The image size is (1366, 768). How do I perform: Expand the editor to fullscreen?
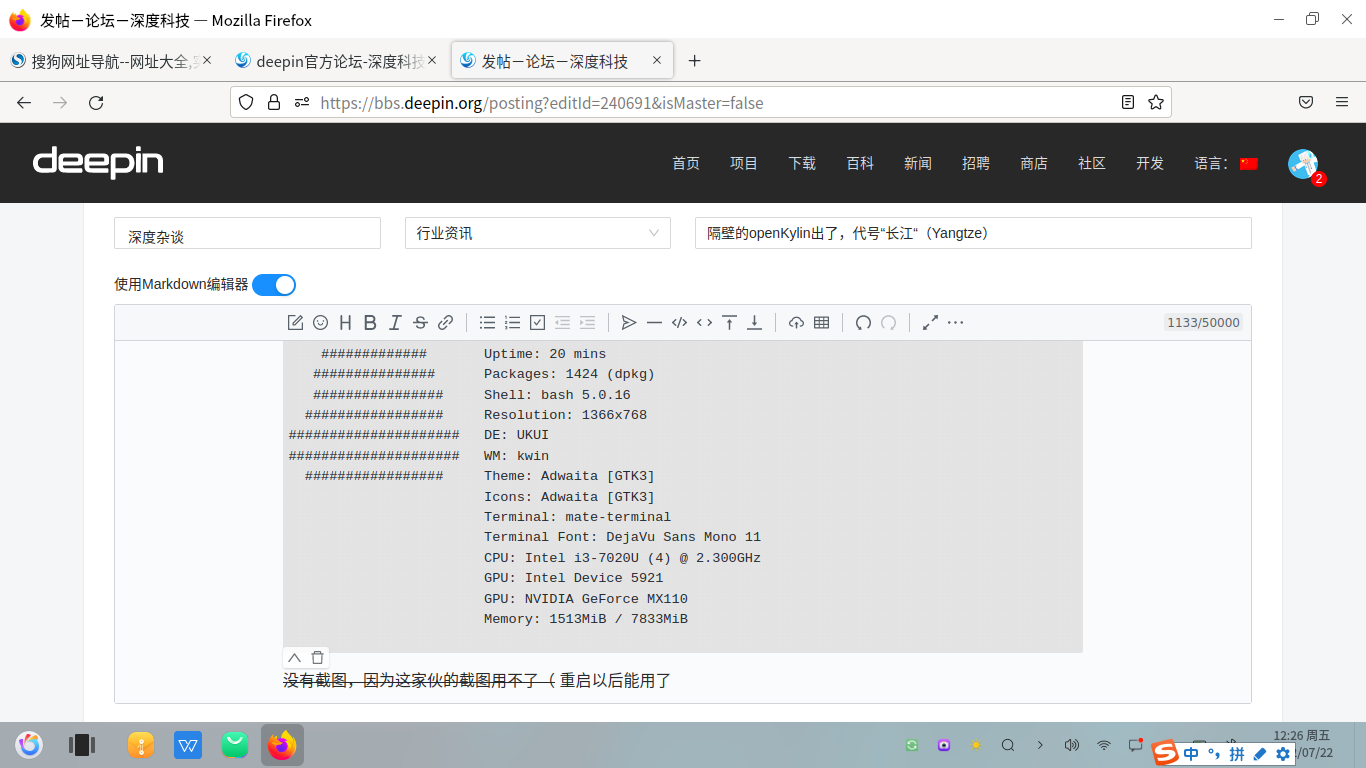[x=930, y=322]
